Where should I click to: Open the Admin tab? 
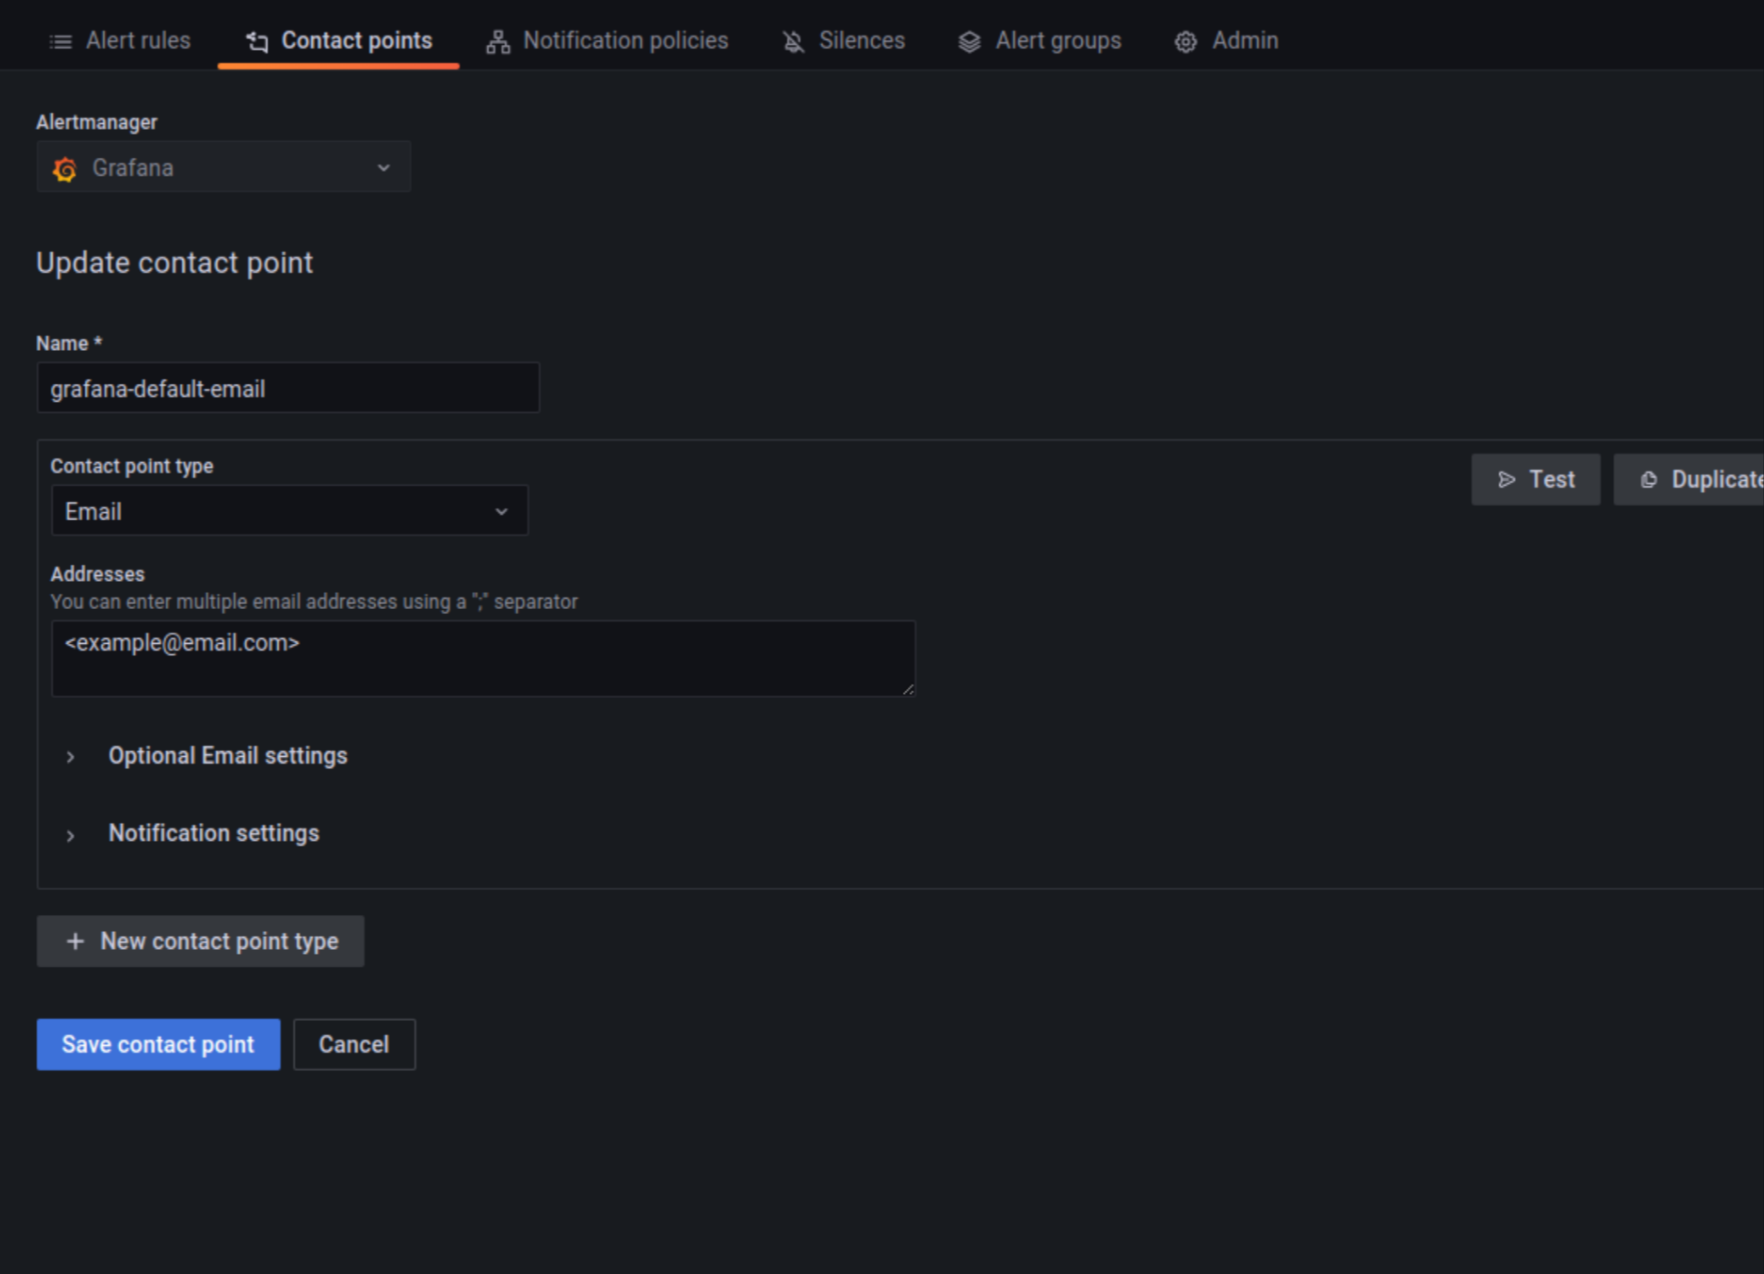[1227, 41]
